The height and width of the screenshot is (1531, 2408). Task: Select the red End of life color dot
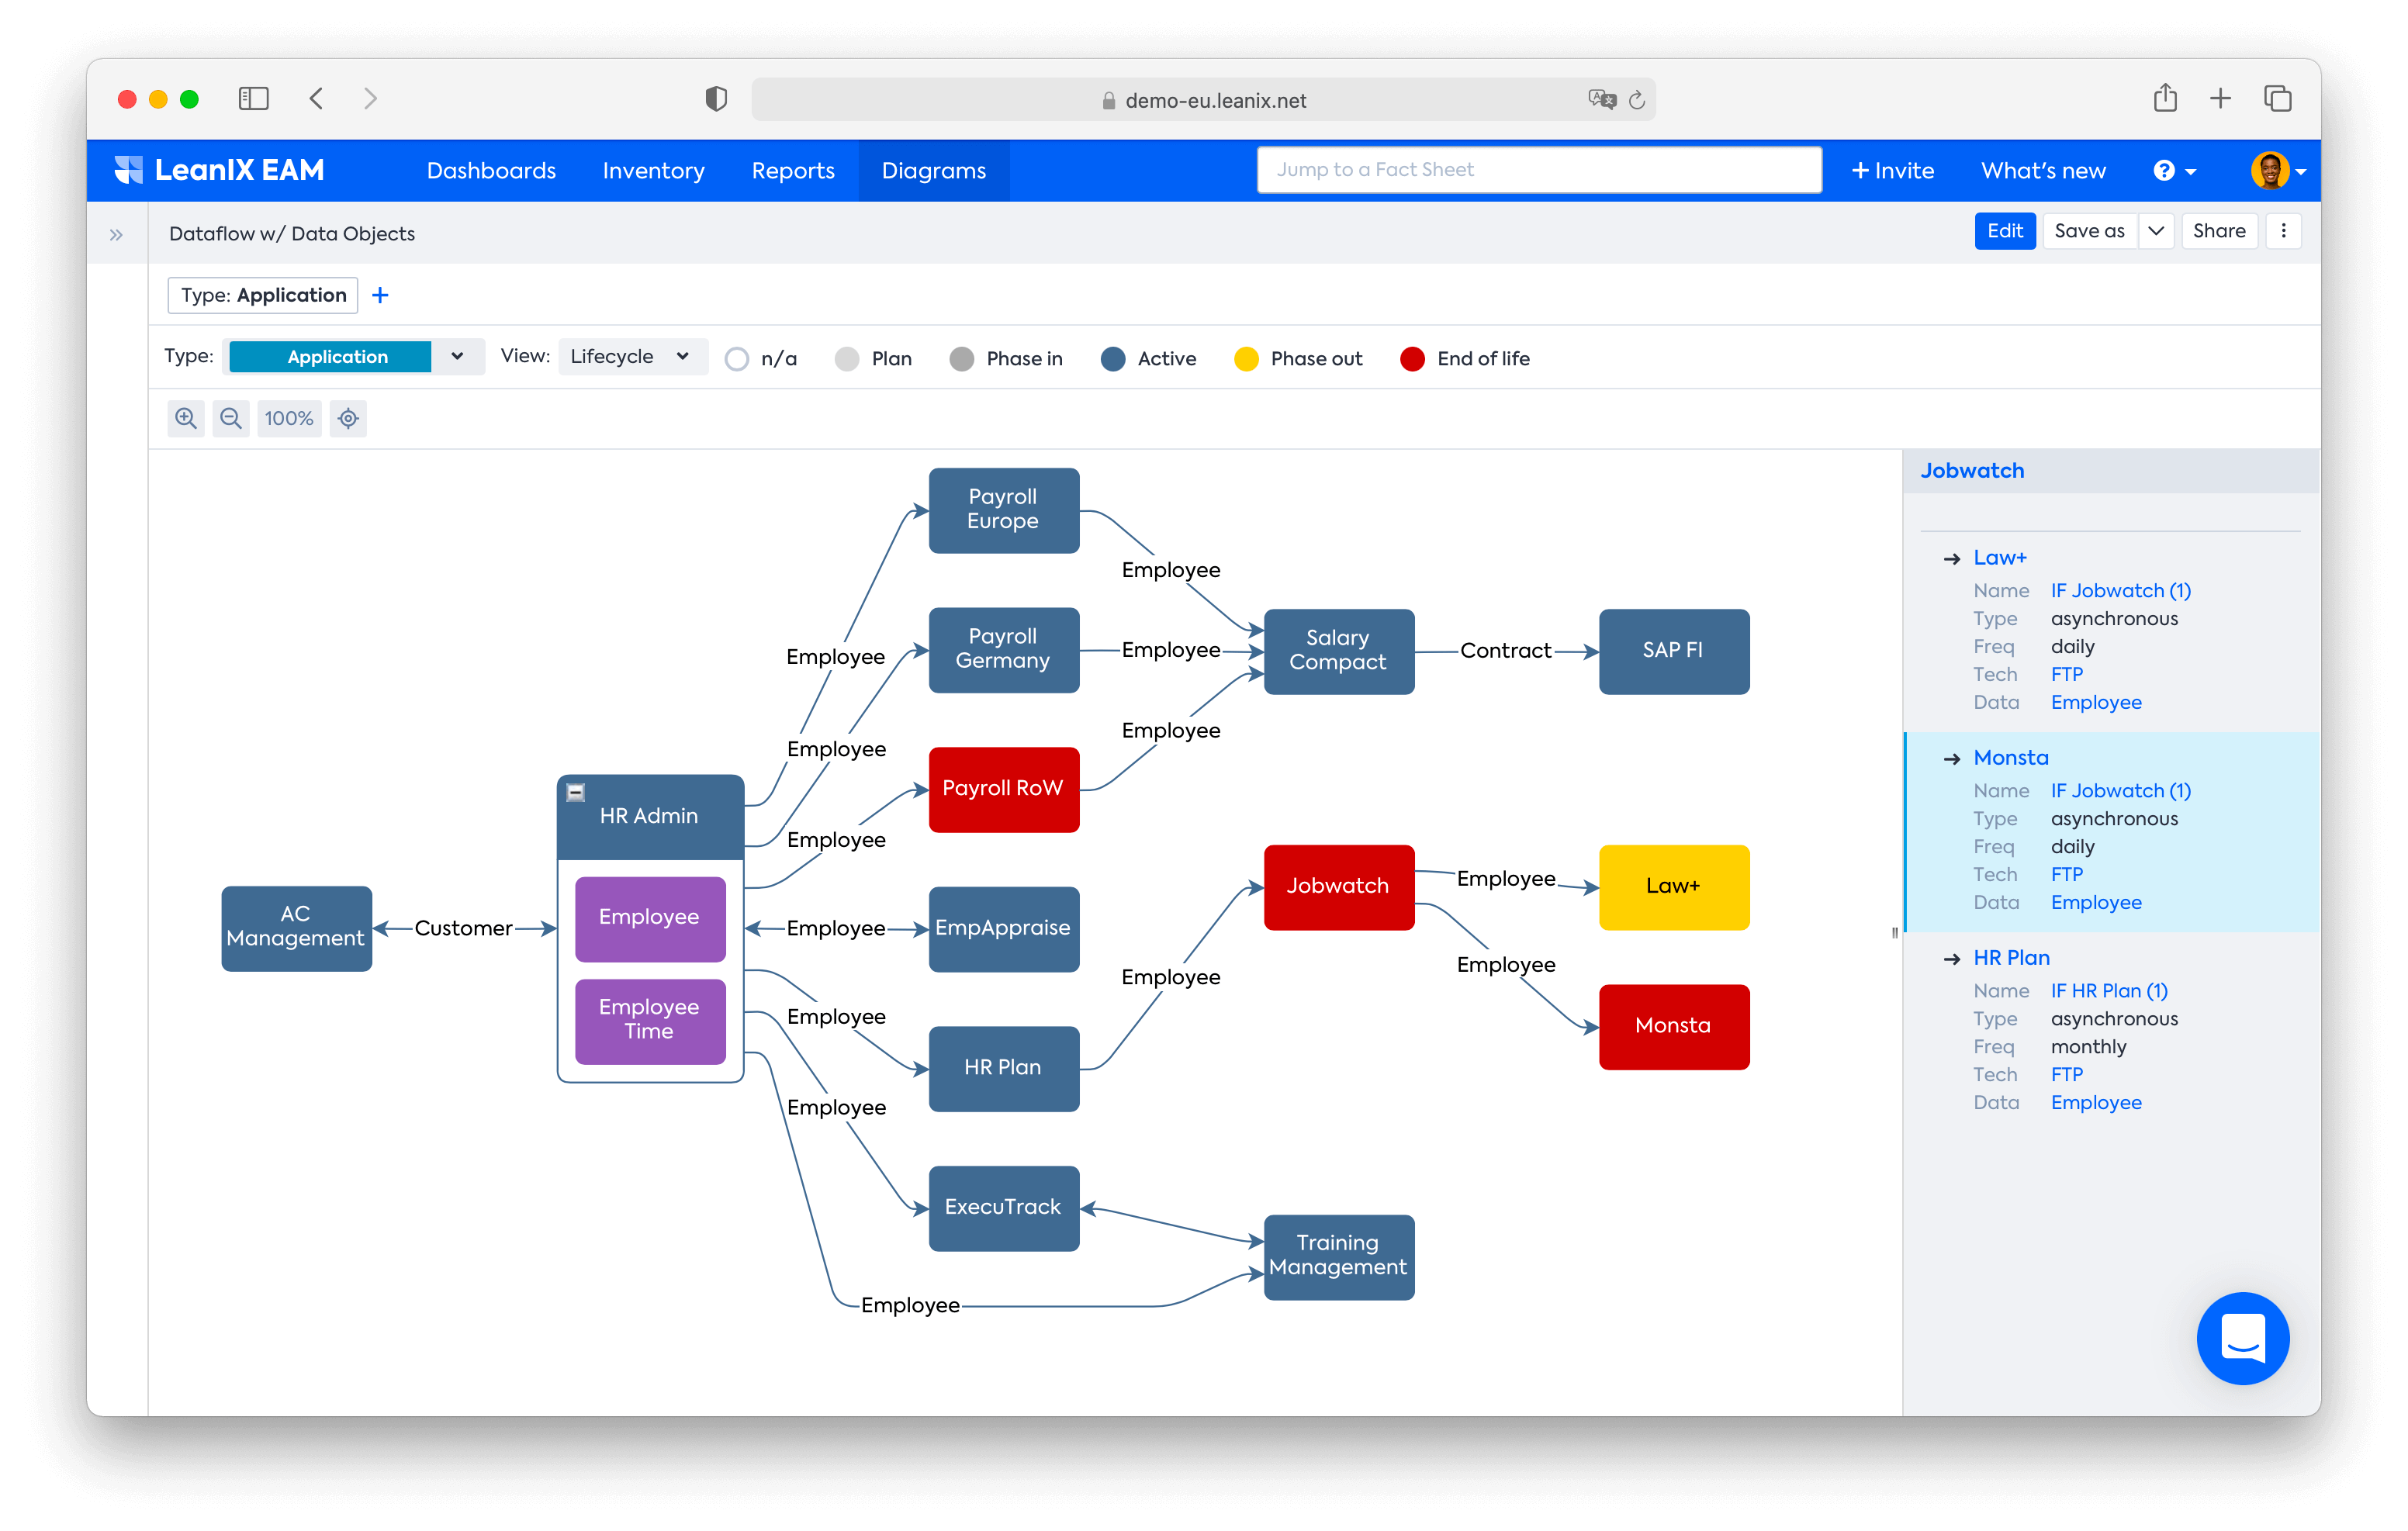pyautogui.click(x=1411, y=358)
